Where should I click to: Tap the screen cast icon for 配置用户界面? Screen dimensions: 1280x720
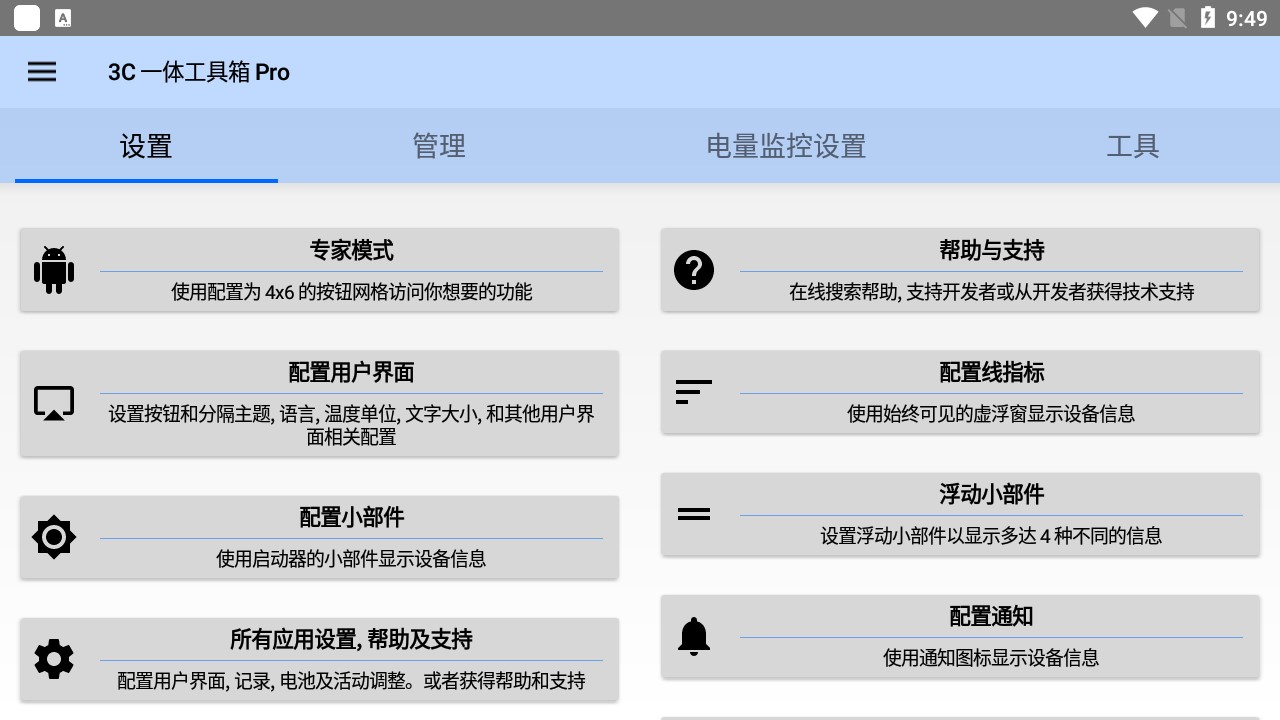click(x=54, y=403)
